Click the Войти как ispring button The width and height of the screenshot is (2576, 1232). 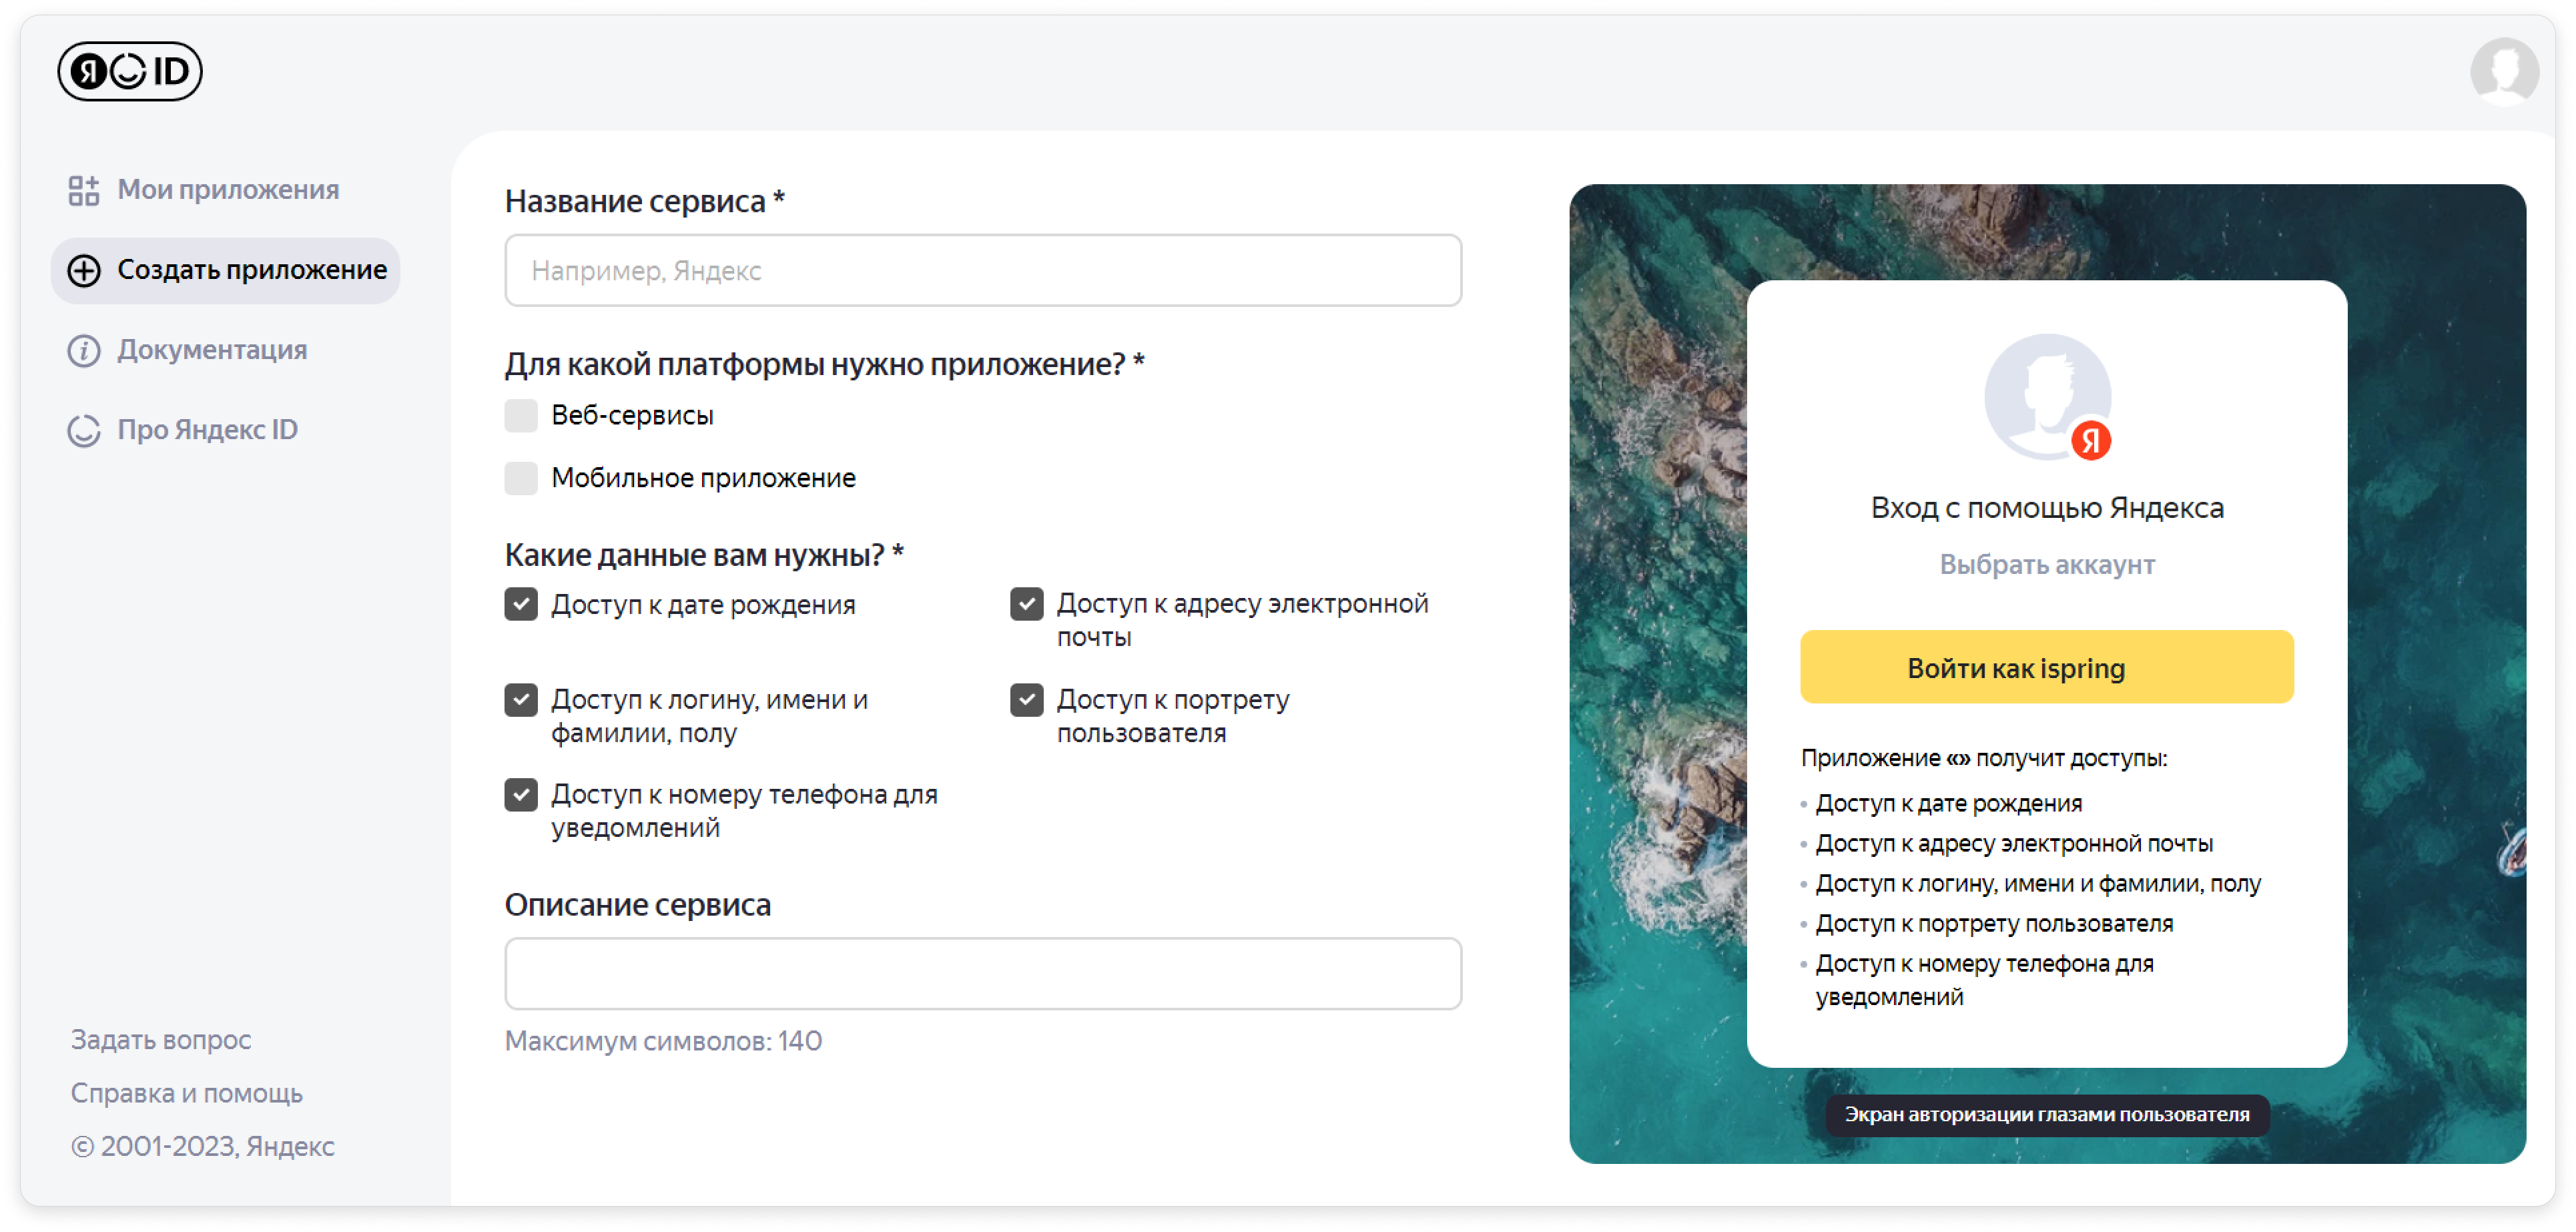point(2046,668)
